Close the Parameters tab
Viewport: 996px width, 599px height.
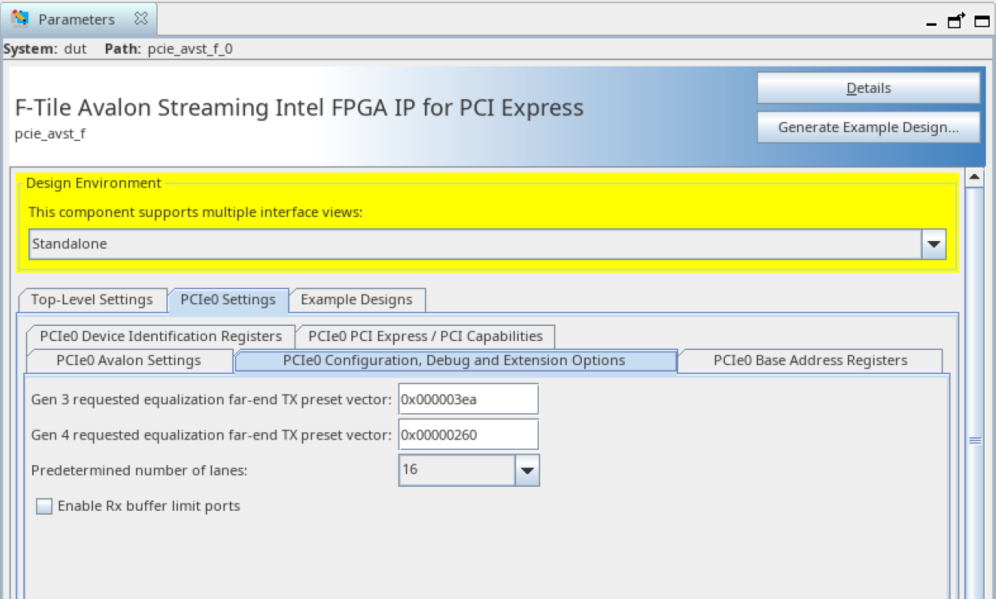tap(141, 19)
